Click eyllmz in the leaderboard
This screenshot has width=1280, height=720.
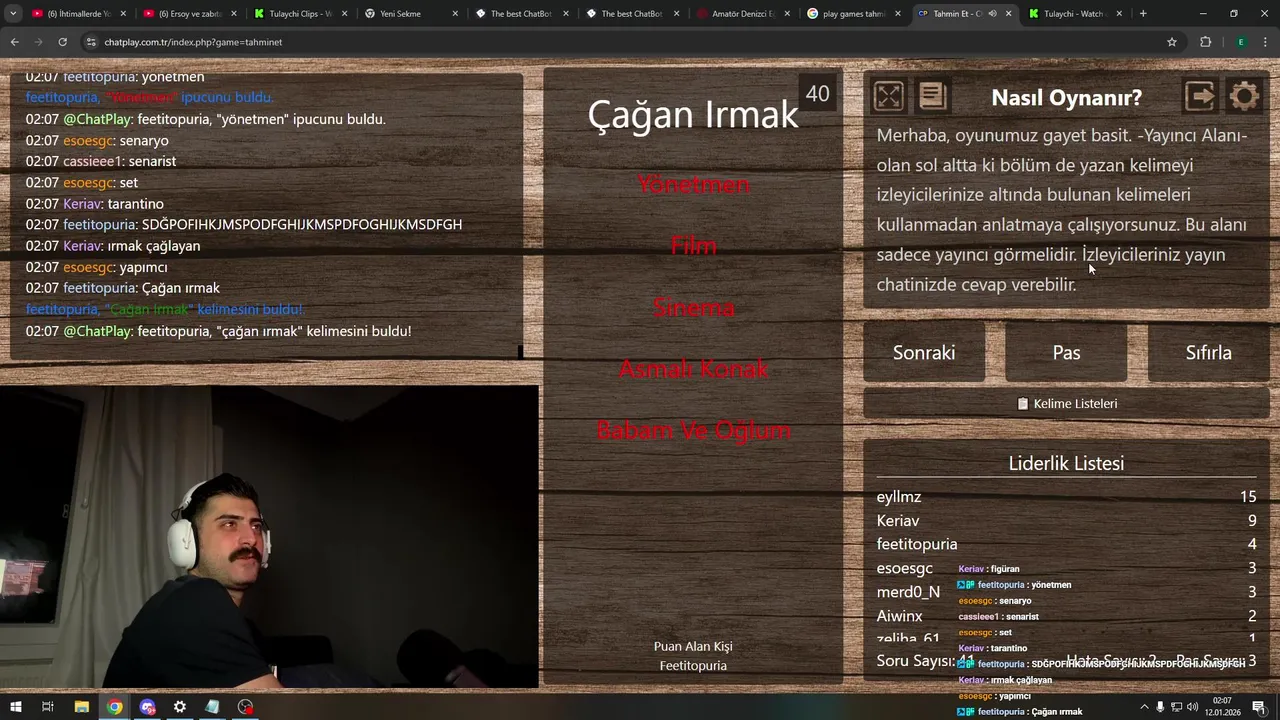point(899,497)
